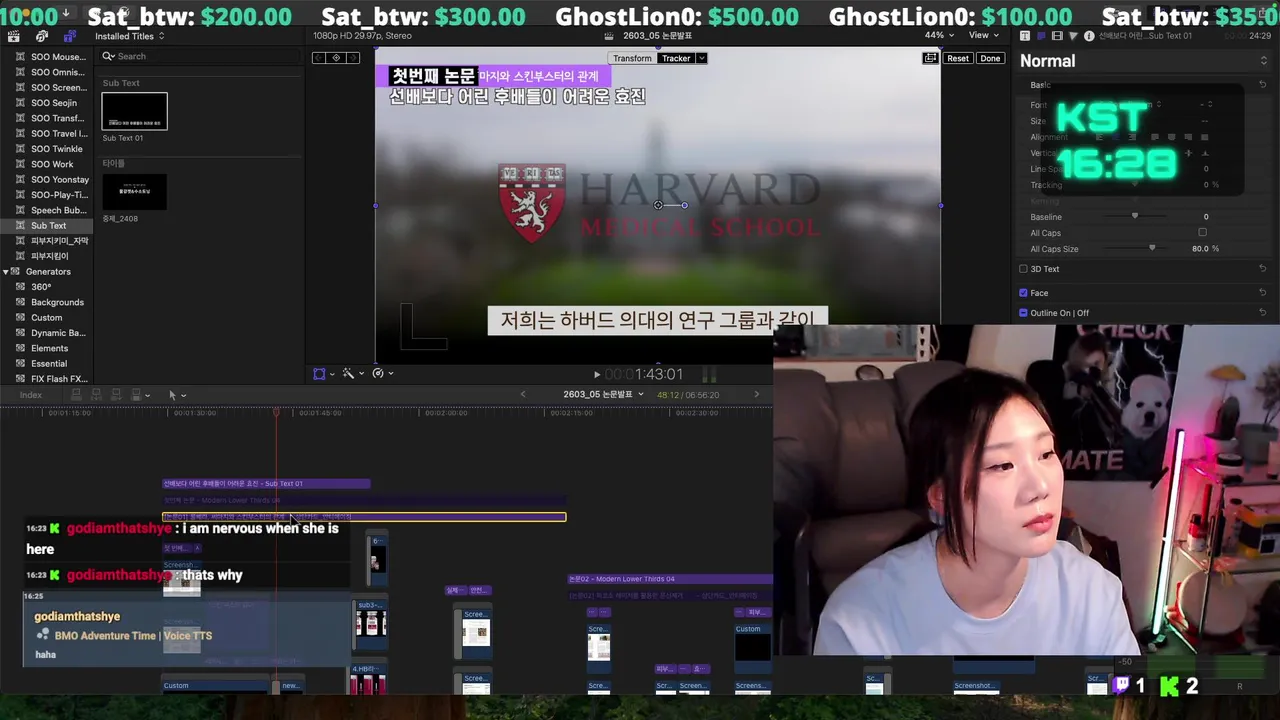Switch to the Tracker tab in viewer
Screen dimensions: 1280x720
(676, 58)
